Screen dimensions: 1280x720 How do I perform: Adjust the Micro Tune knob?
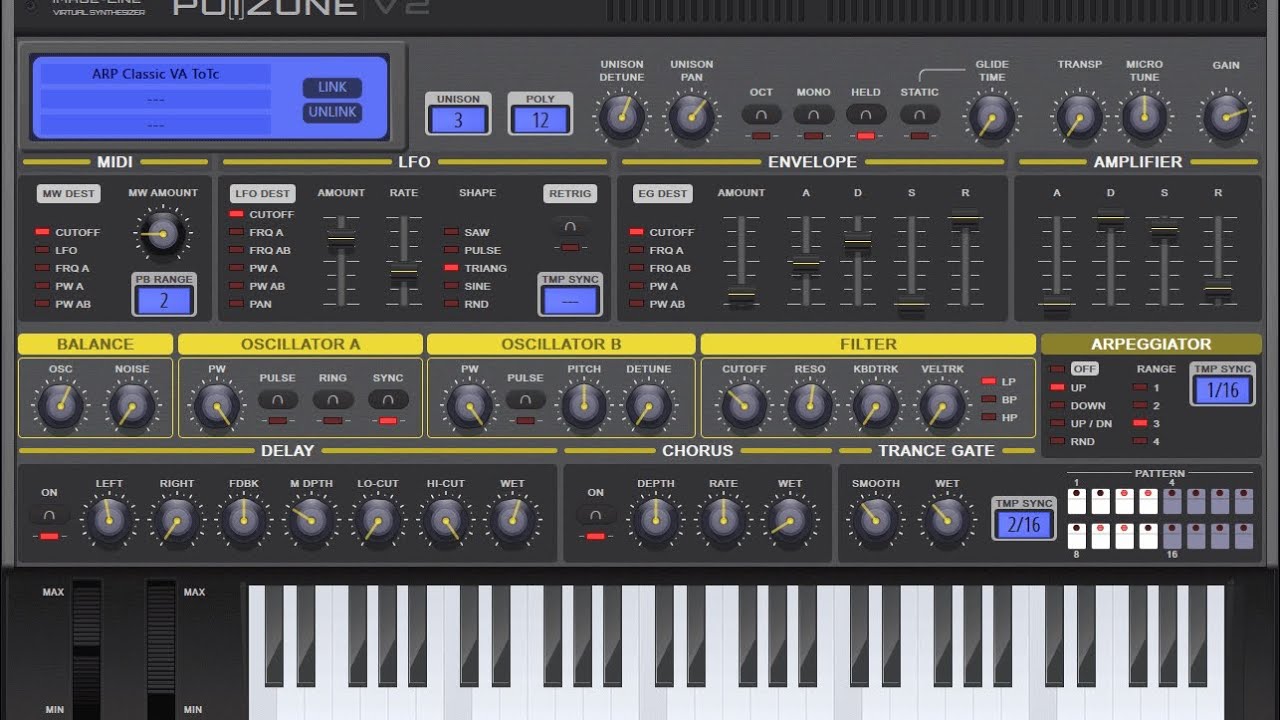[x=1145, y=117]
